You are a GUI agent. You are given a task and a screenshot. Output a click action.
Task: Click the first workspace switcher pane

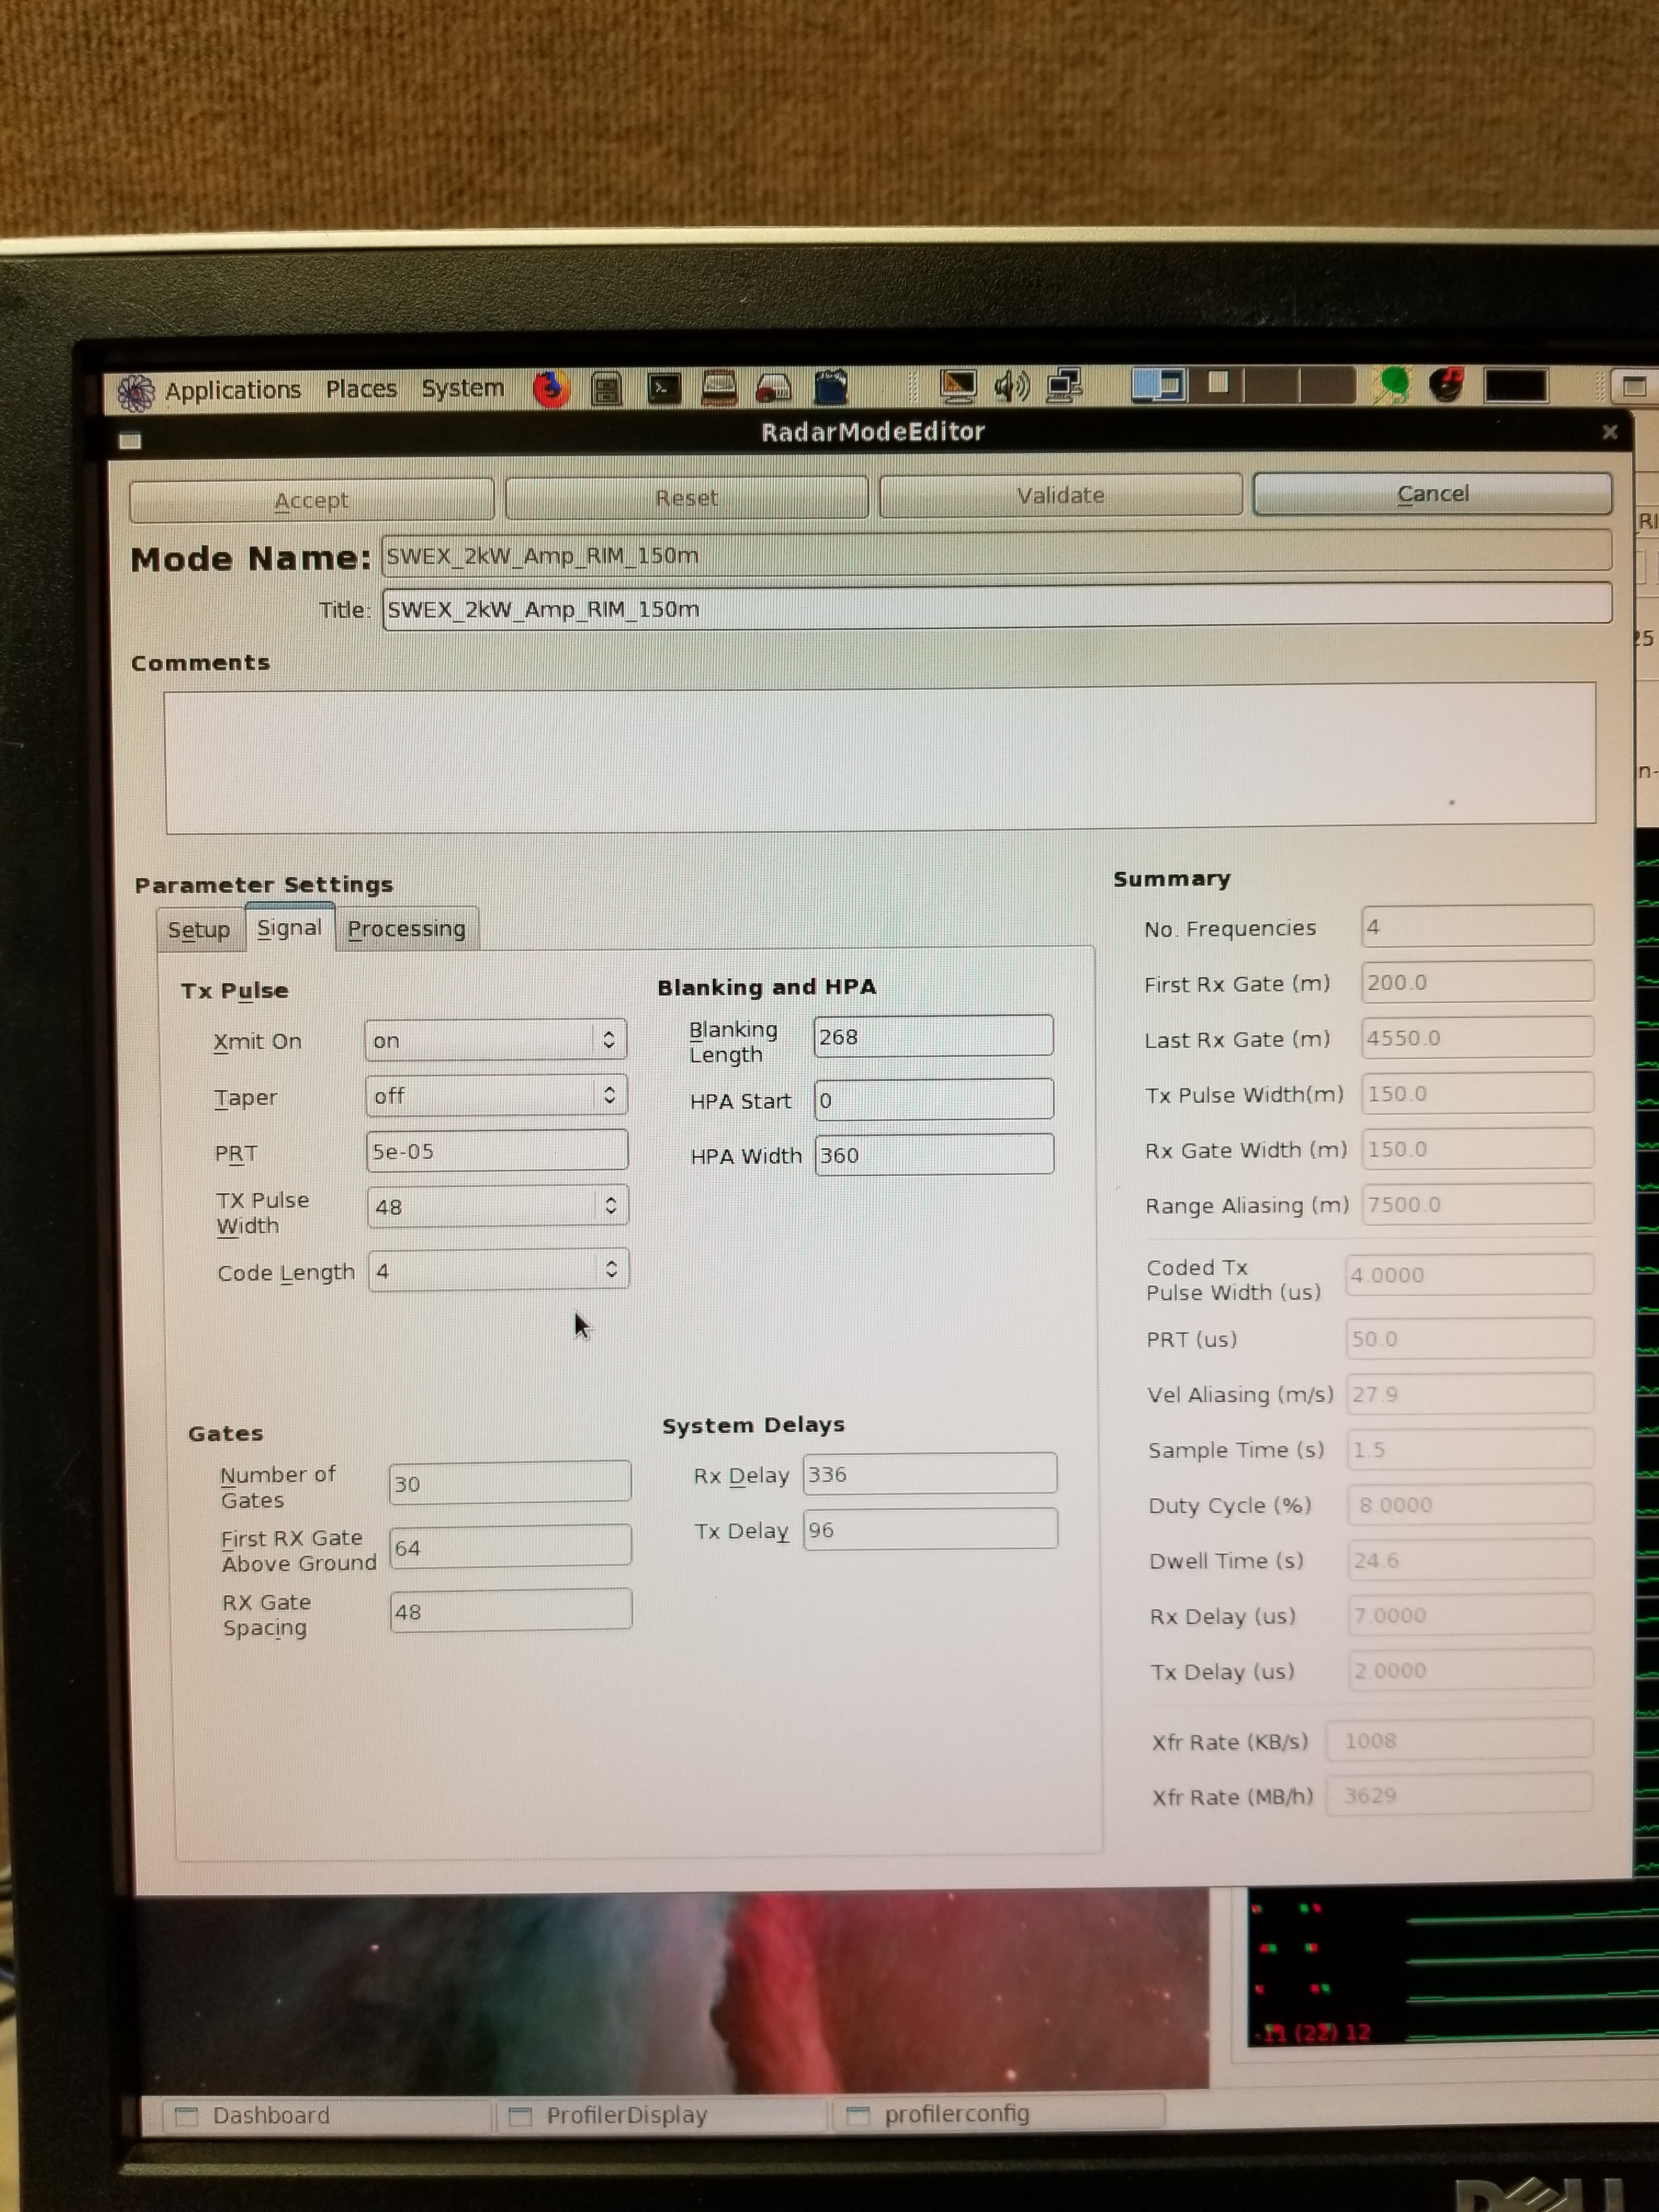[x=1157, y=385]
